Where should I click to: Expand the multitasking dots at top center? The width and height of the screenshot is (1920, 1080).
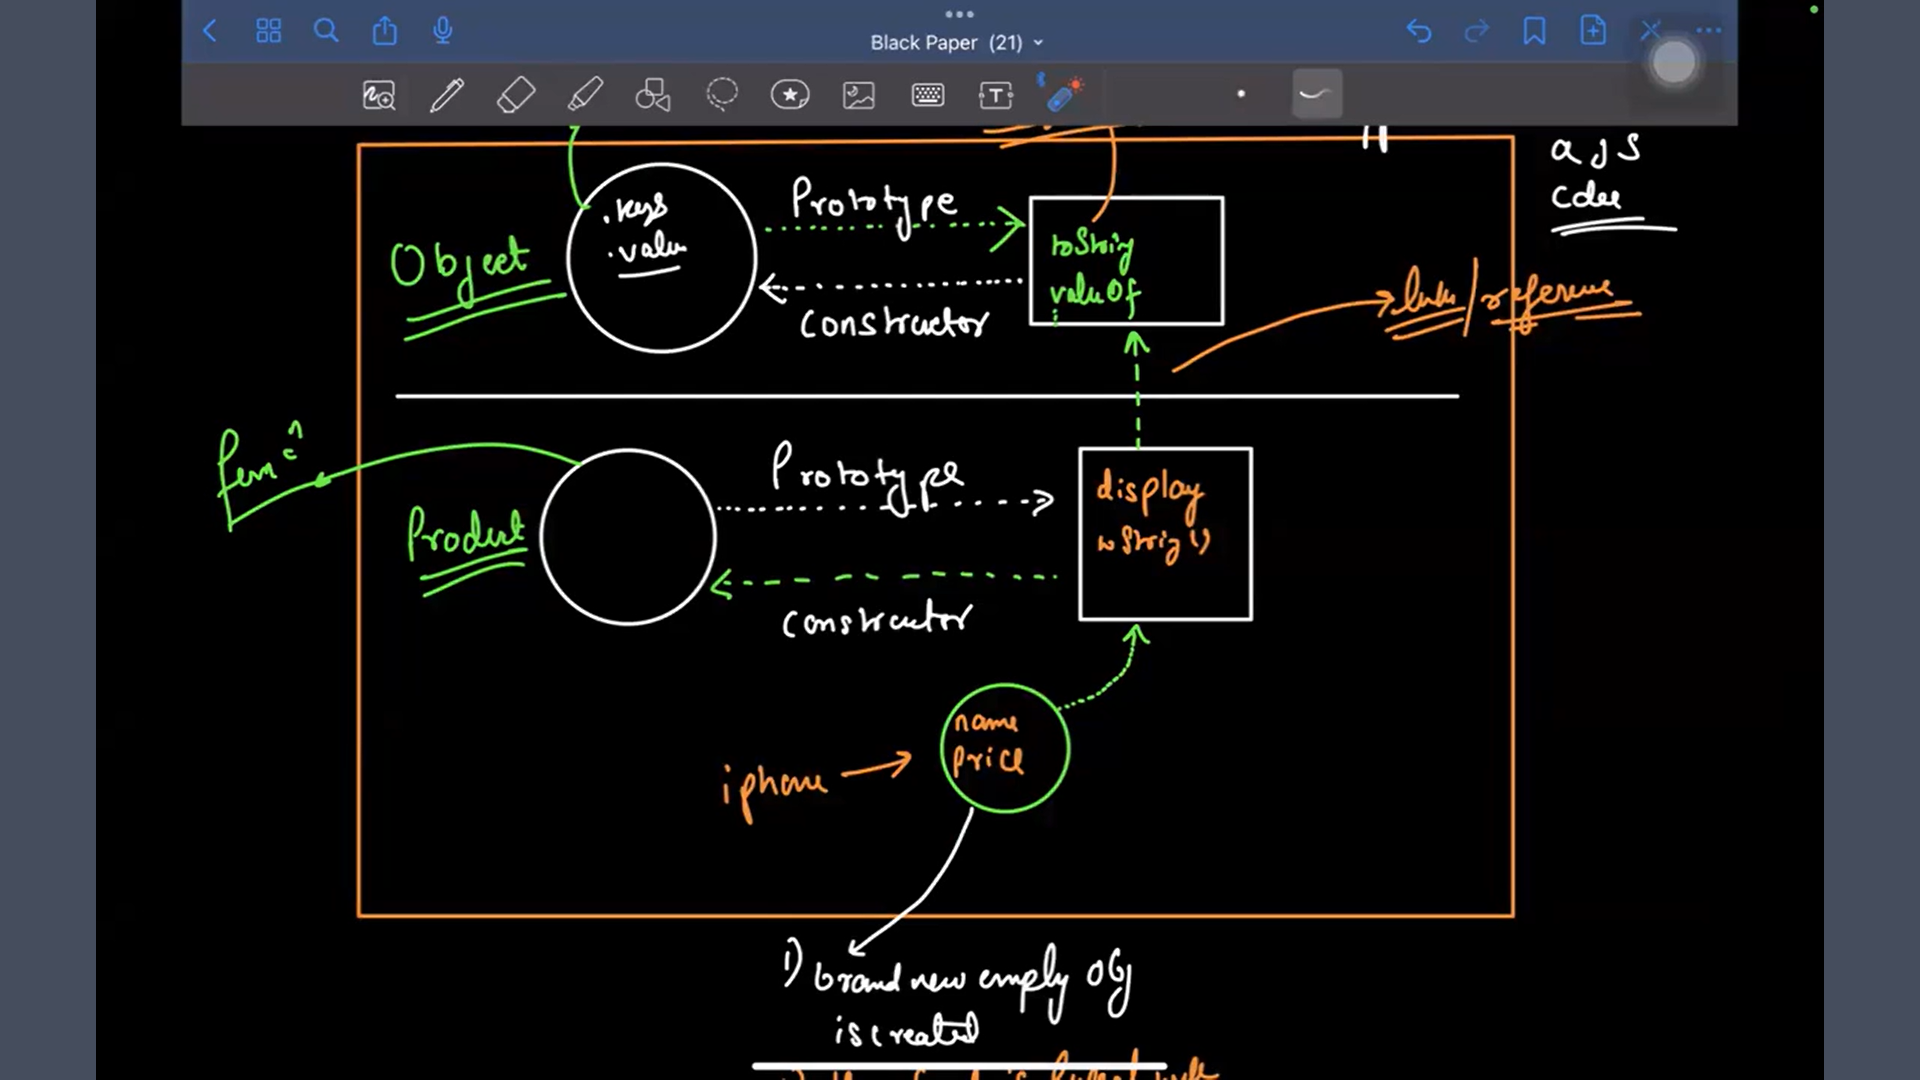959,14
